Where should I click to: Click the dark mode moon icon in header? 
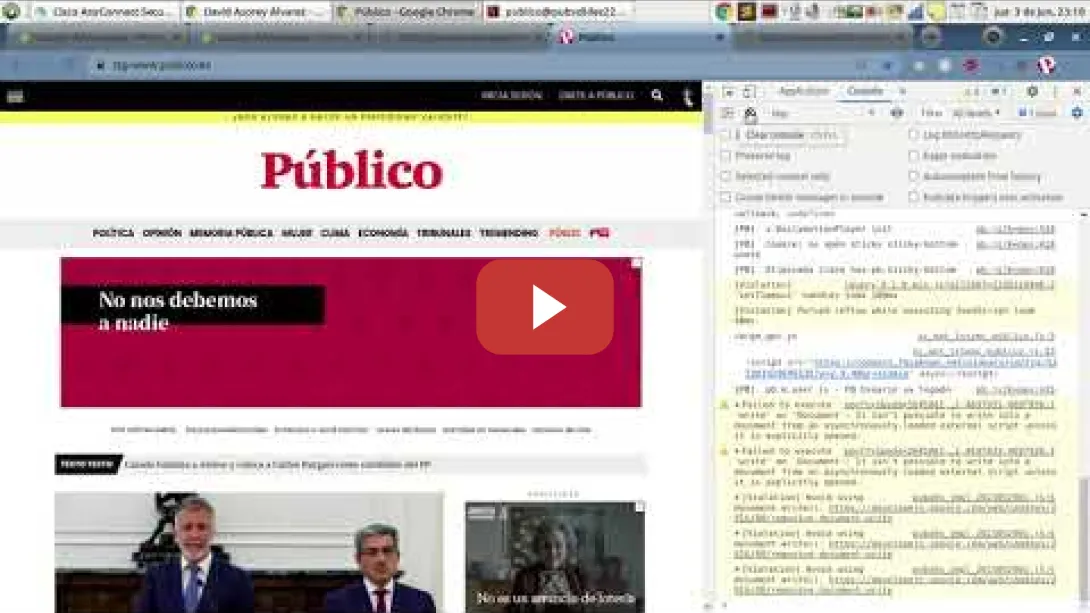pyautogui.click(x=688, y=97)
